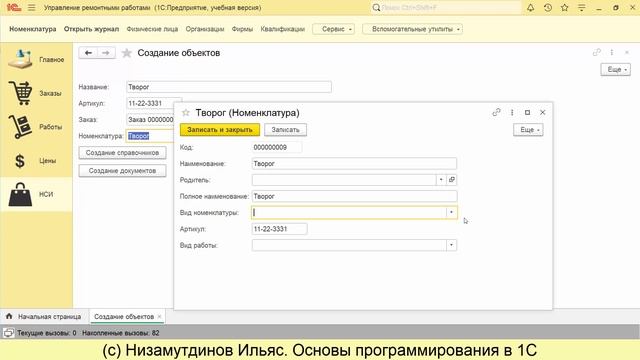Click the dialog Артикул field 11-22-3331
640x360 pixels.
279,229
